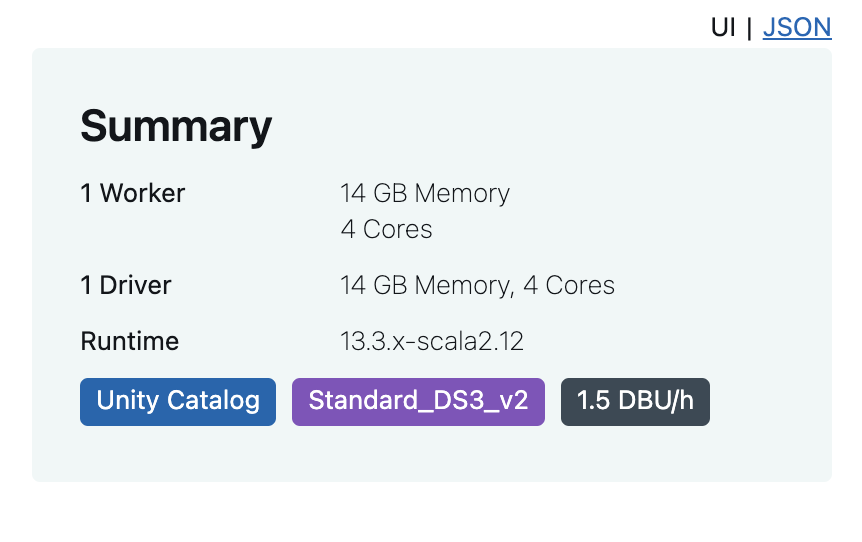Open the JSON view link
The image size is (862, 542).
pos(796,27)
